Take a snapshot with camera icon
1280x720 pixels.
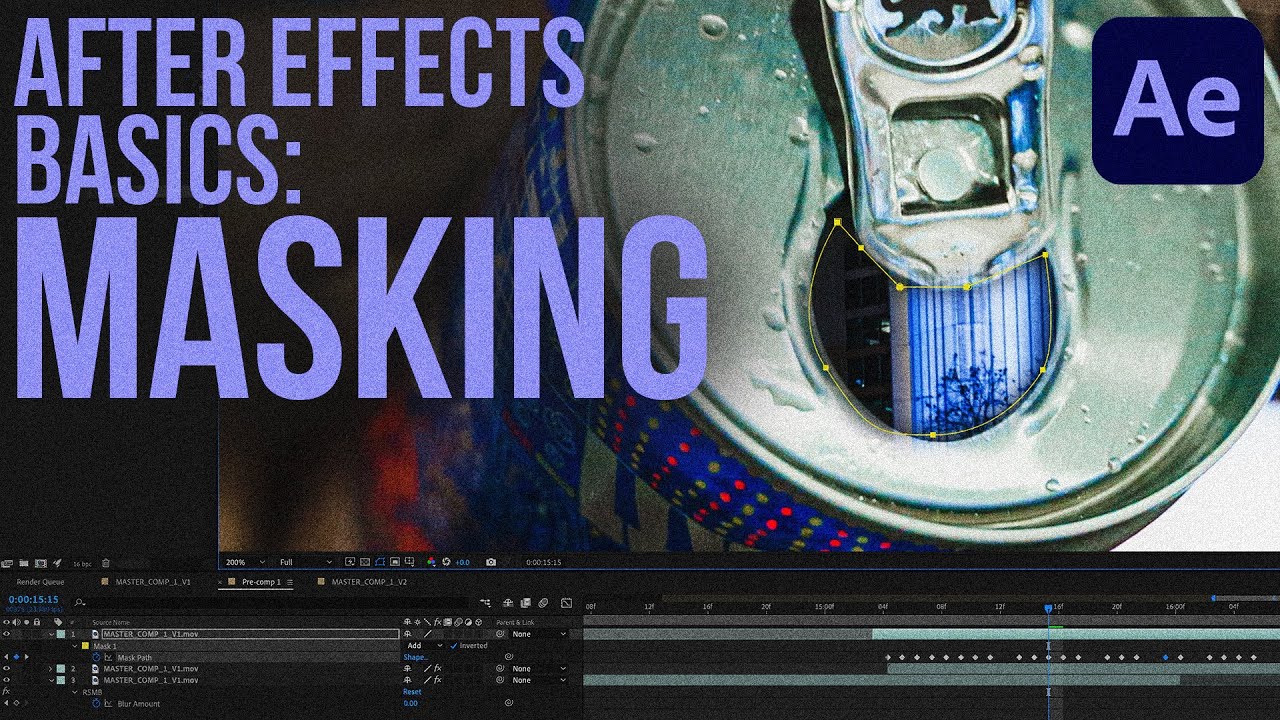coord(491,562)
